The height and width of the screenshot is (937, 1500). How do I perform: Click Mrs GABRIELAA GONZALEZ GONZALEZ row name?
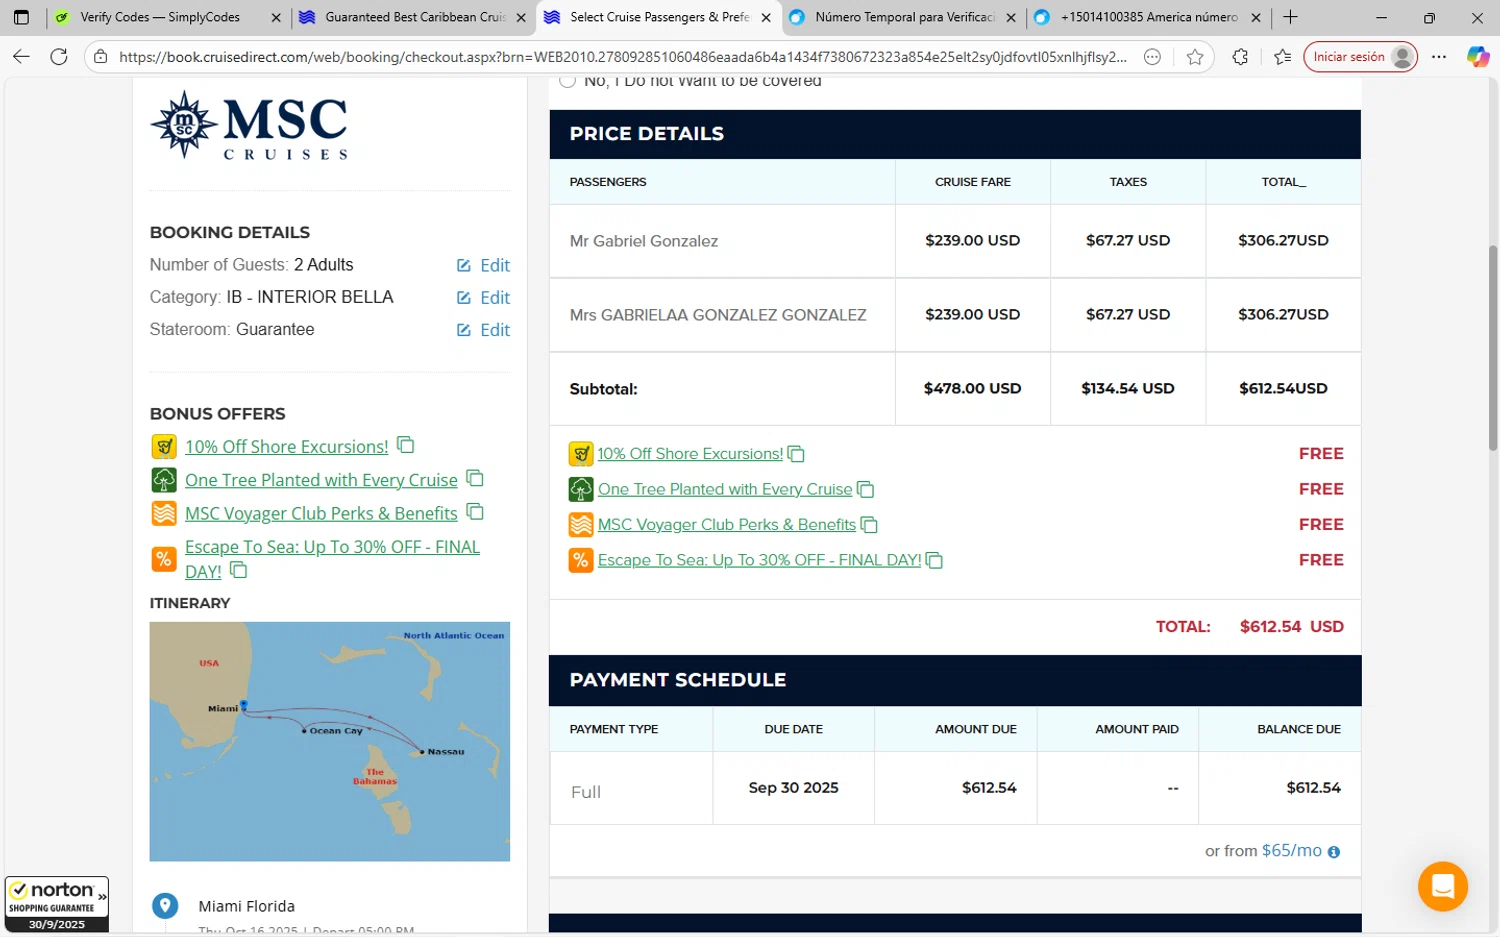coord(718,315)
